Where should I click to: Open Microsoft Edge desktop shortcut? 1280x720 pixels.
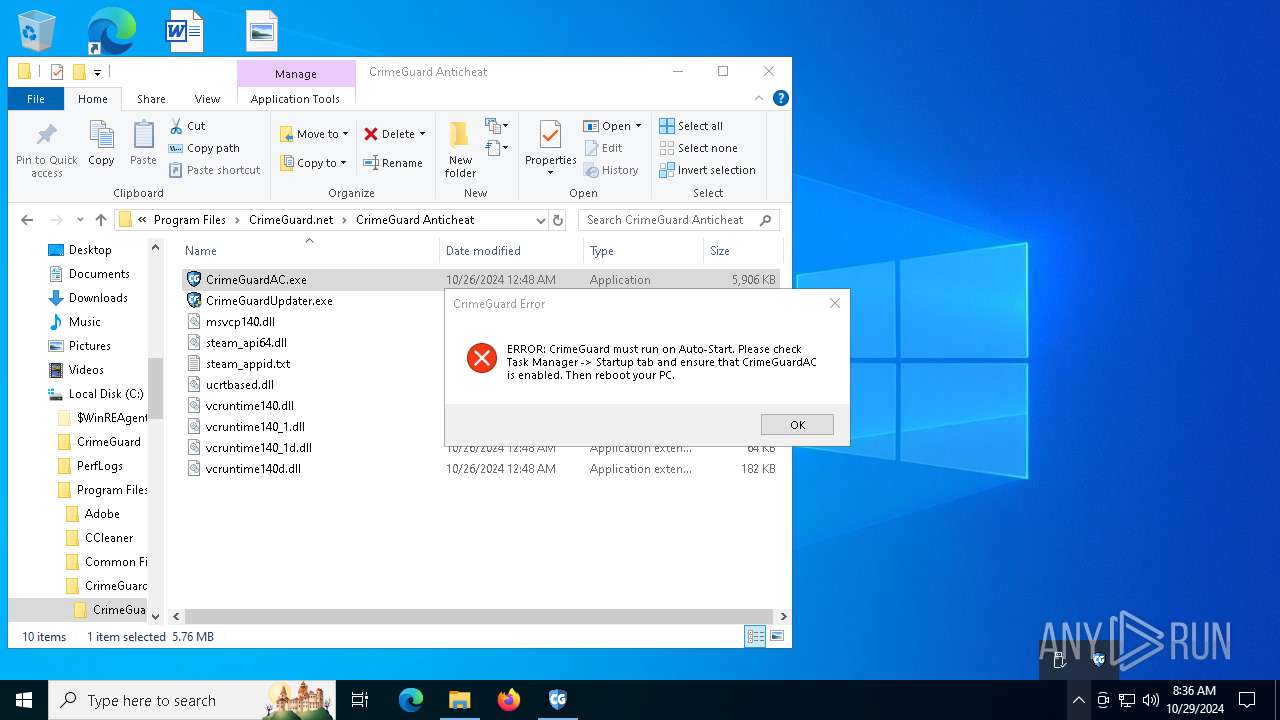point(110,30)
